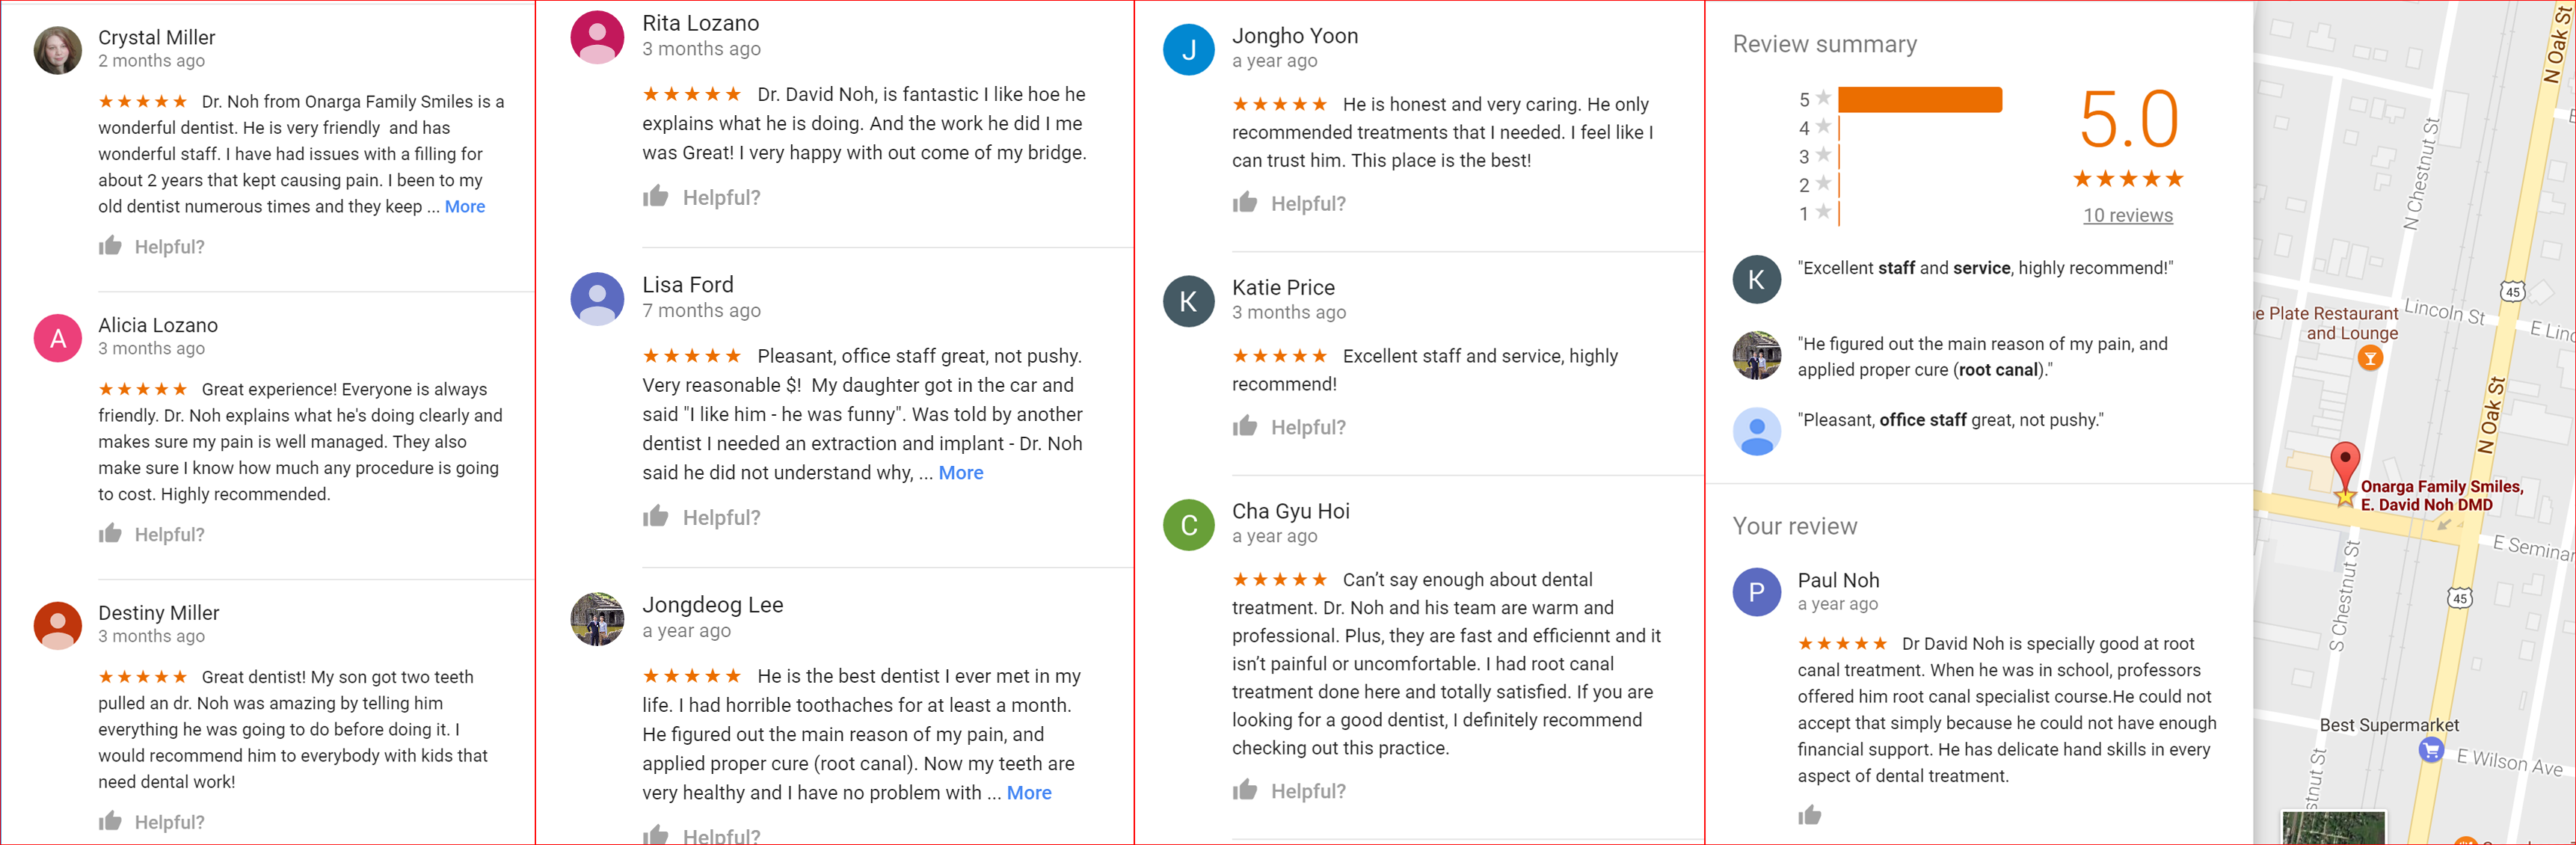Toggle helpful on Destiny Miller's review
Image resolution: width=2576 pixels, height=845 pixels.
tap(110, 822)
